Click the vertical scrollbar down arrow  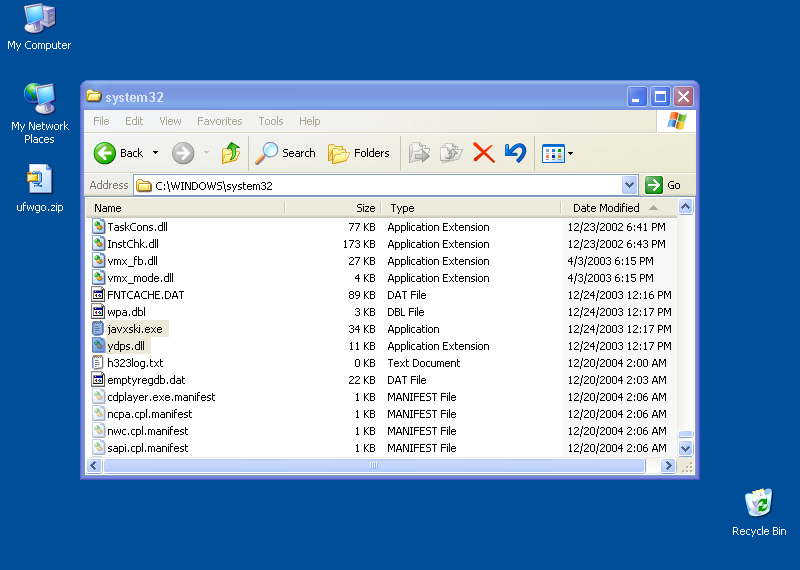pos(685,449)
